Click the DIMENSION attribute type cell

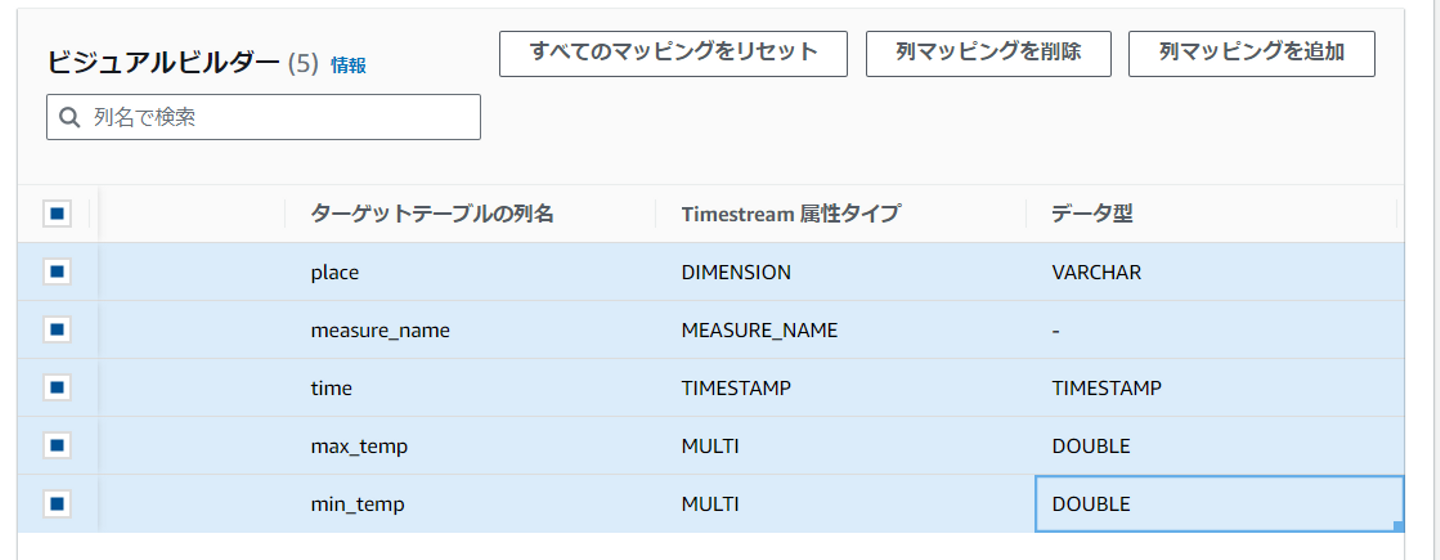pyautogui.click(x=736, y=272)
